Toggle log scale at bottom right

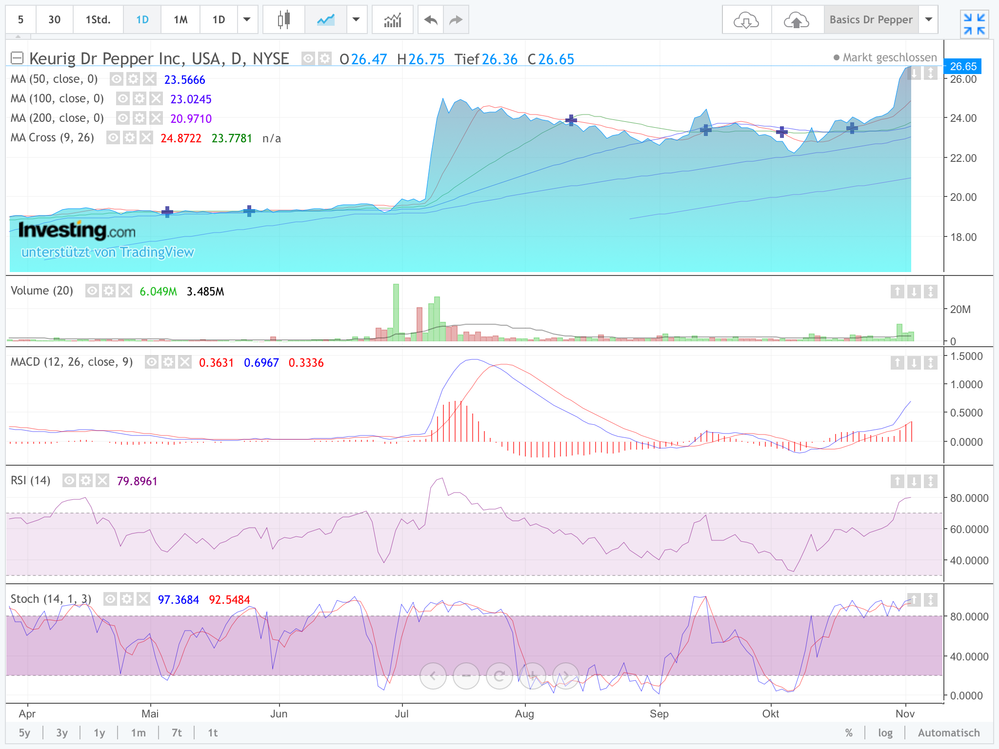tap(886, 733)
